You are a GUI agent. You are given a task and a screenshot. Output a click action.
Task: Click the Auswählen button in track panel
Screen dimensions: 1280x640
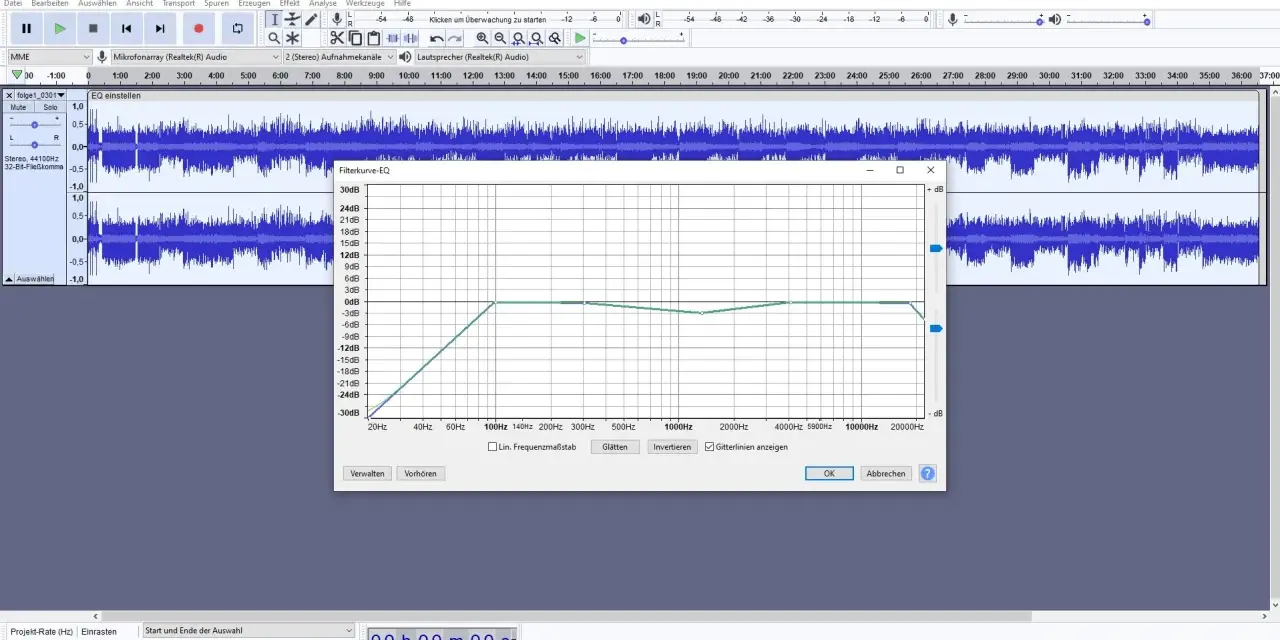[x=35, y=279]
